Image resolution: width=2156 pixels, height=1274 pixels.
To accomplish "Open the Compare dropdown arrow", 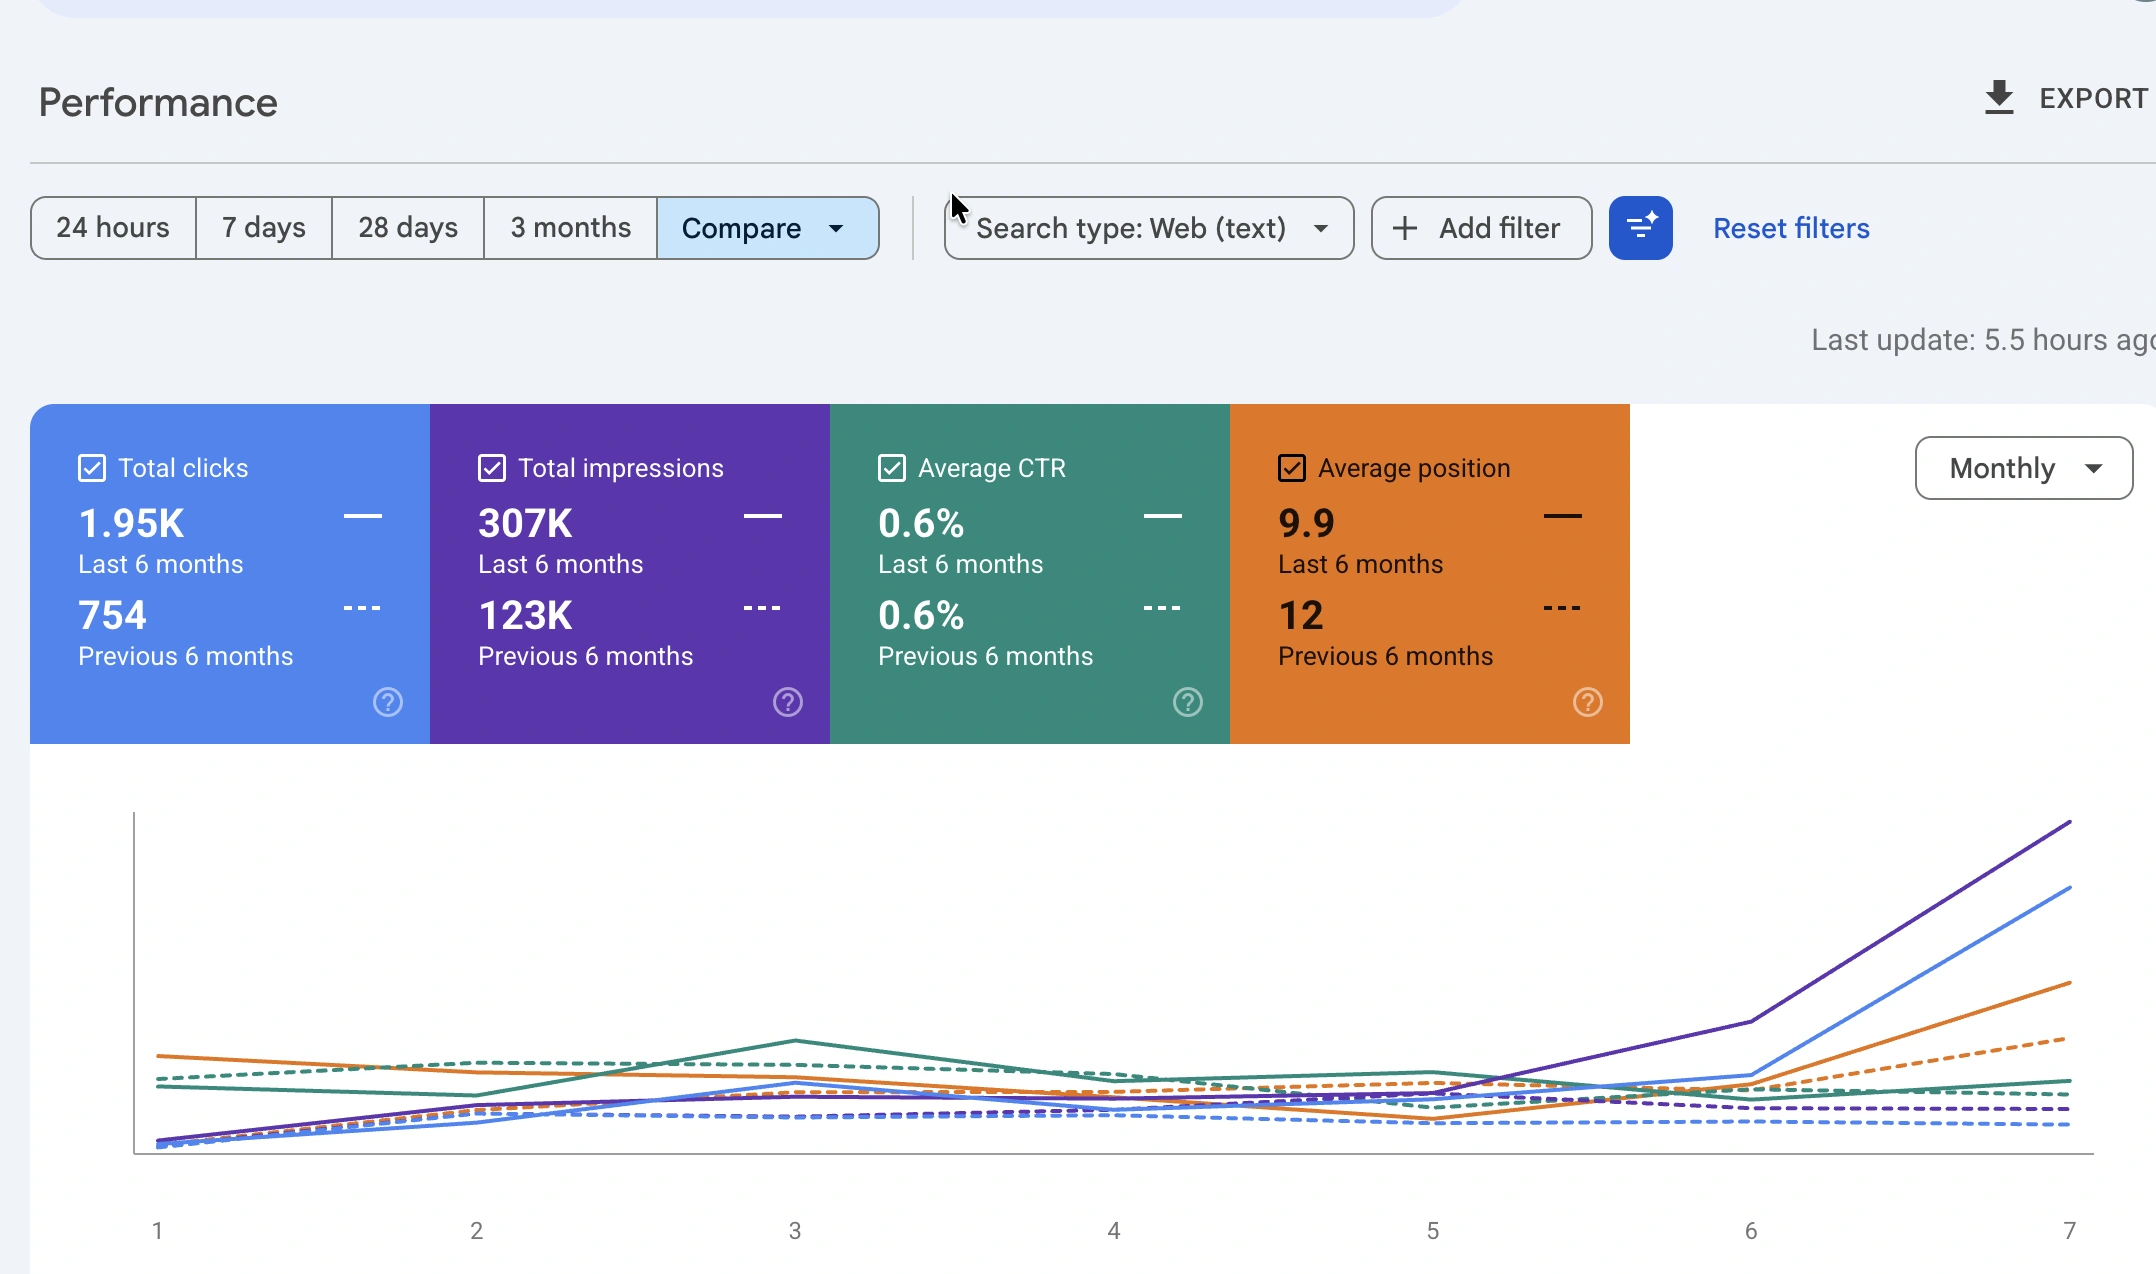I will (x=836, y=228).
